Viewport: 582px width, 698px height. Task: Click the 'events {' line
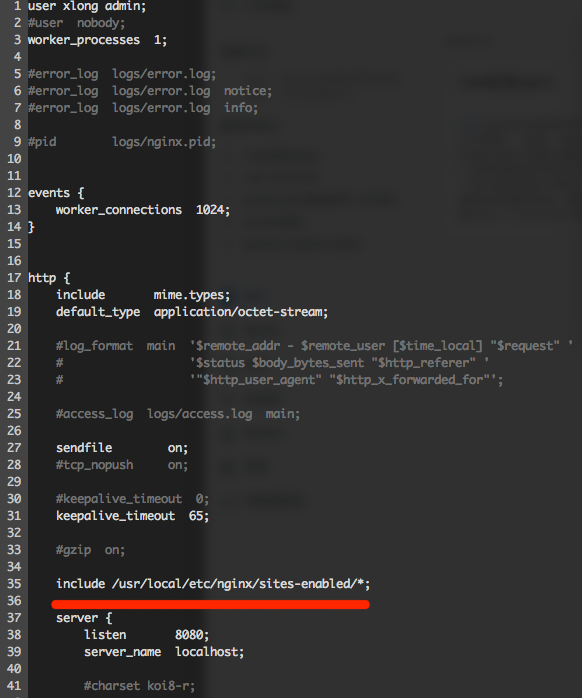click(56, 193)
